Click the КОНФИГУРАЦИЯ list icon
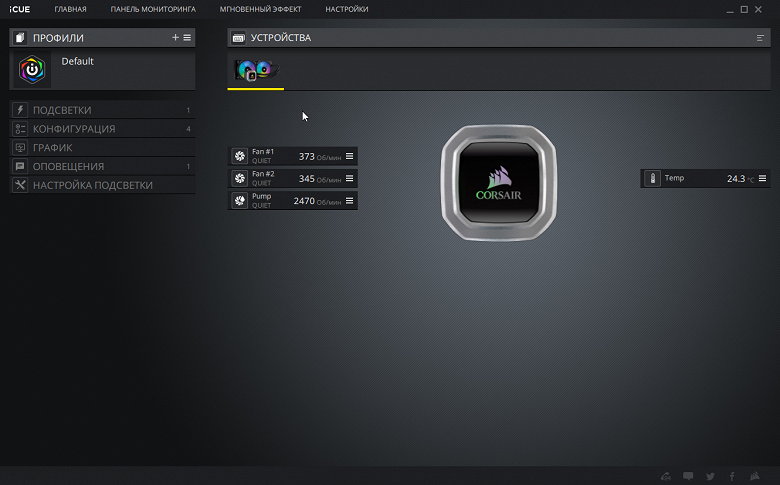The width and height of the screenshot is (780, 485). 20,129
